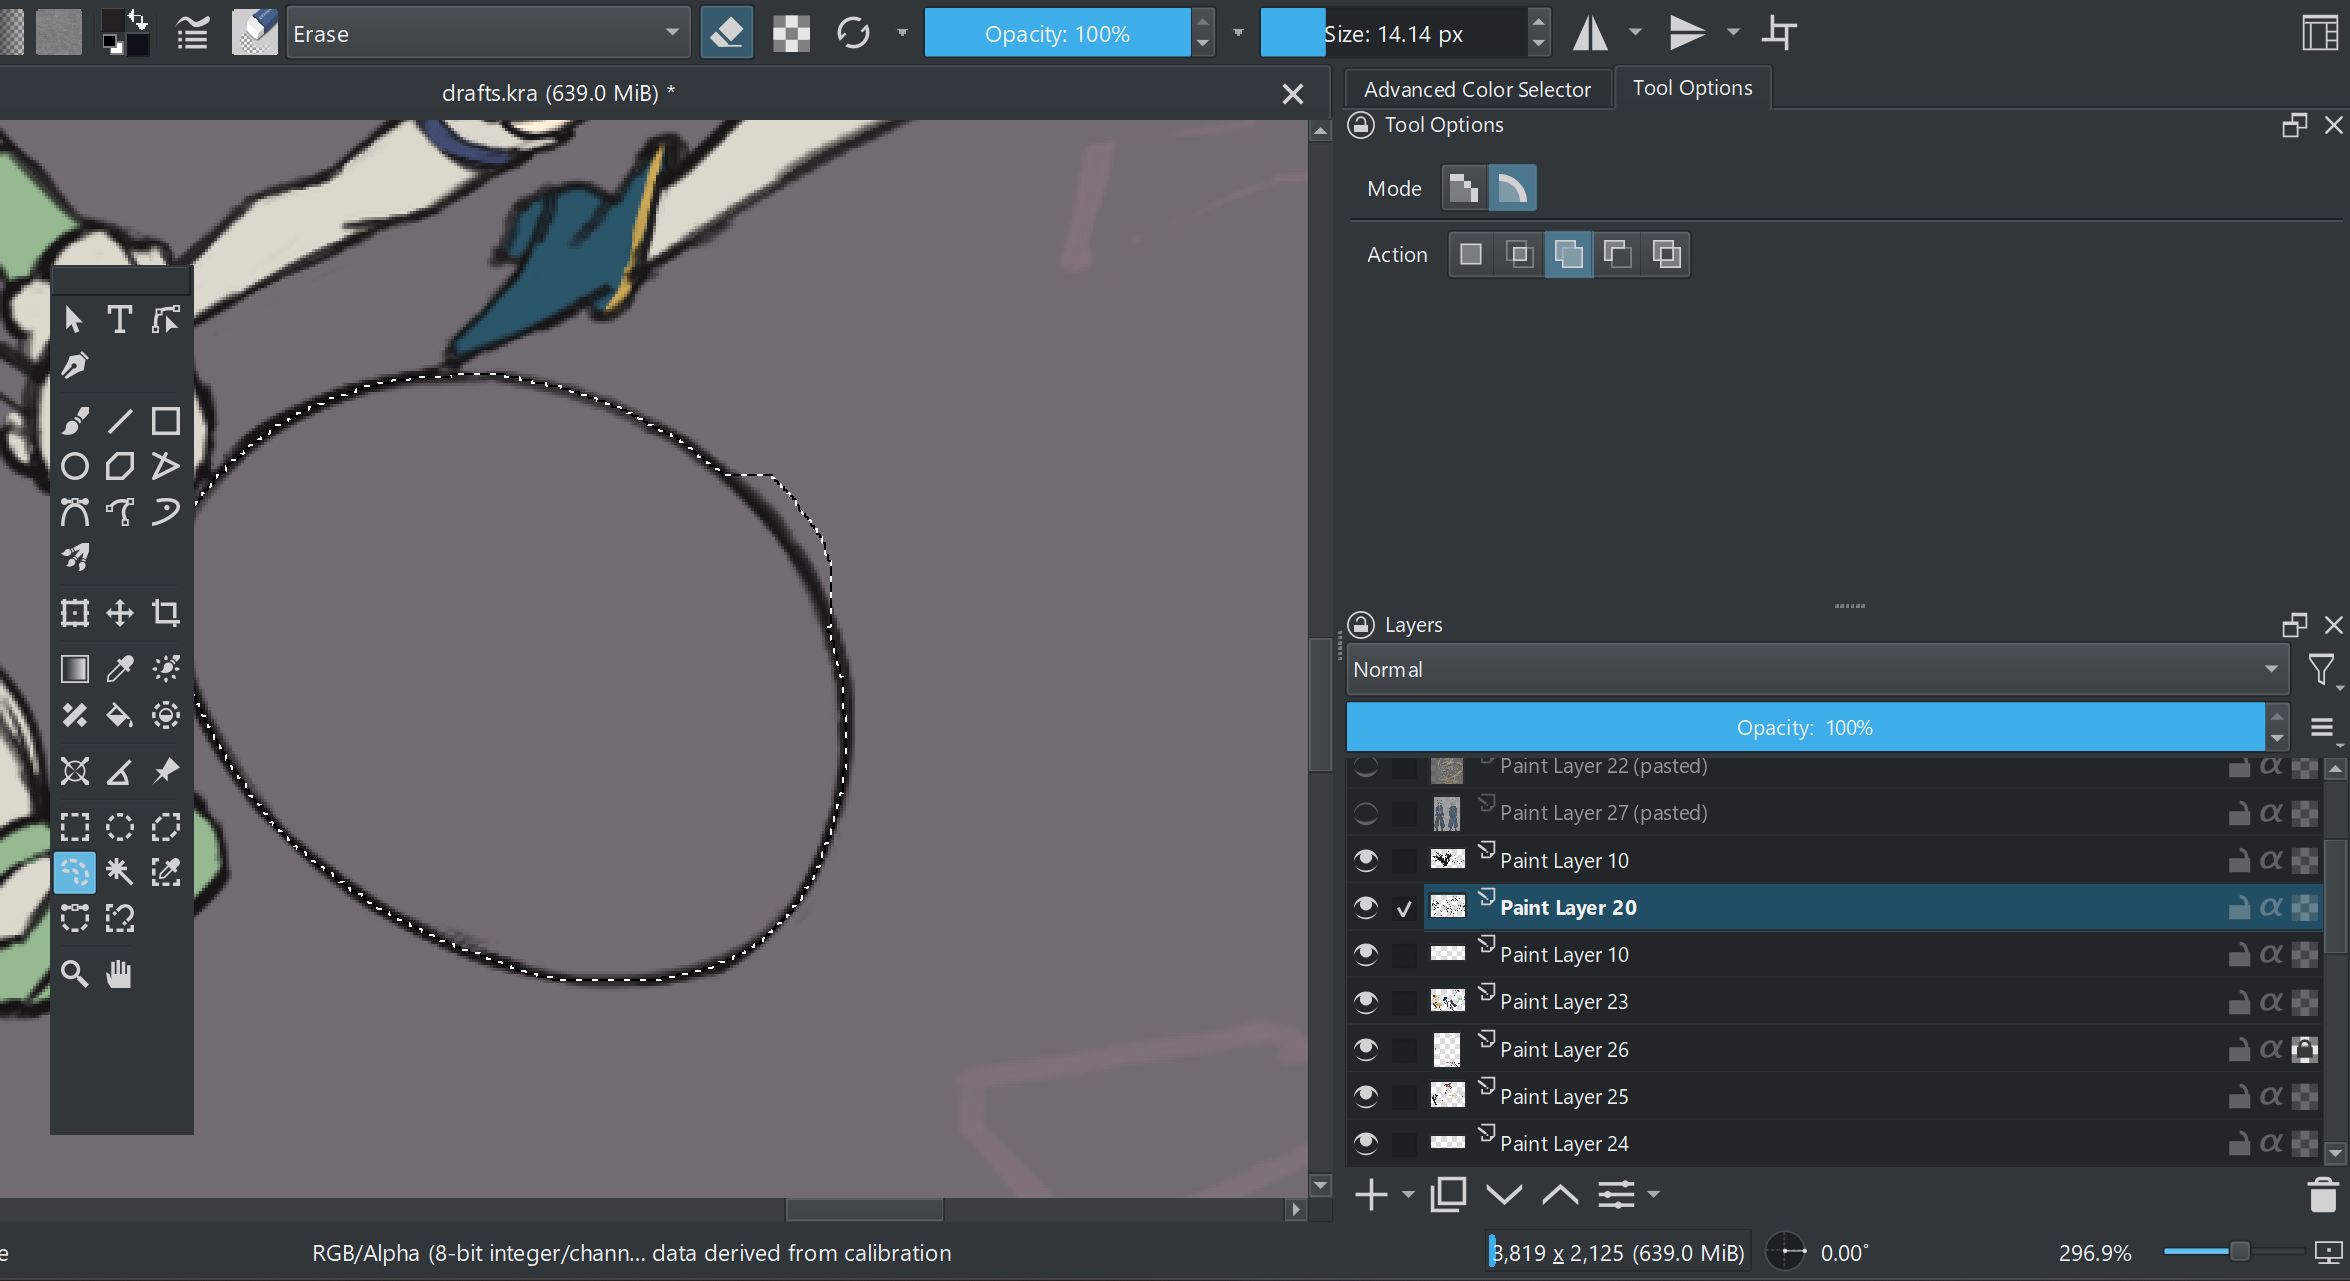Switch to the Tool Options tab
Image resolution: width=2350 pixels, height=1281 pixels.
1692,88
